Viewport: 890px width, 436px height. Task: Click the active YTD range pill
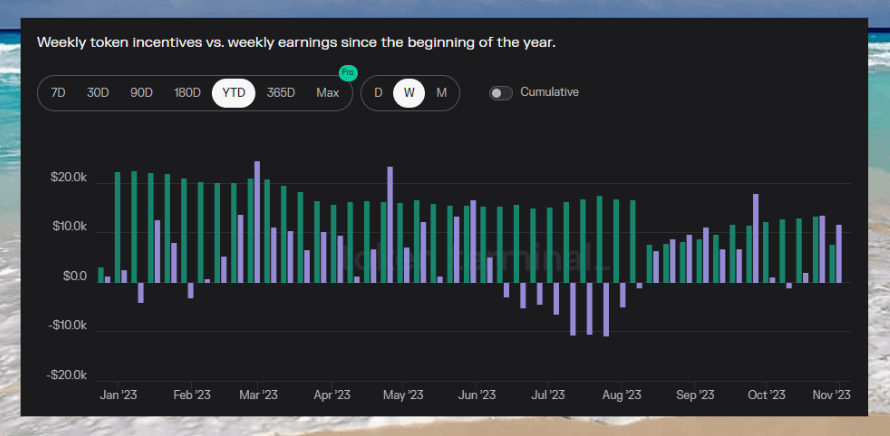[x=234, y=93]
